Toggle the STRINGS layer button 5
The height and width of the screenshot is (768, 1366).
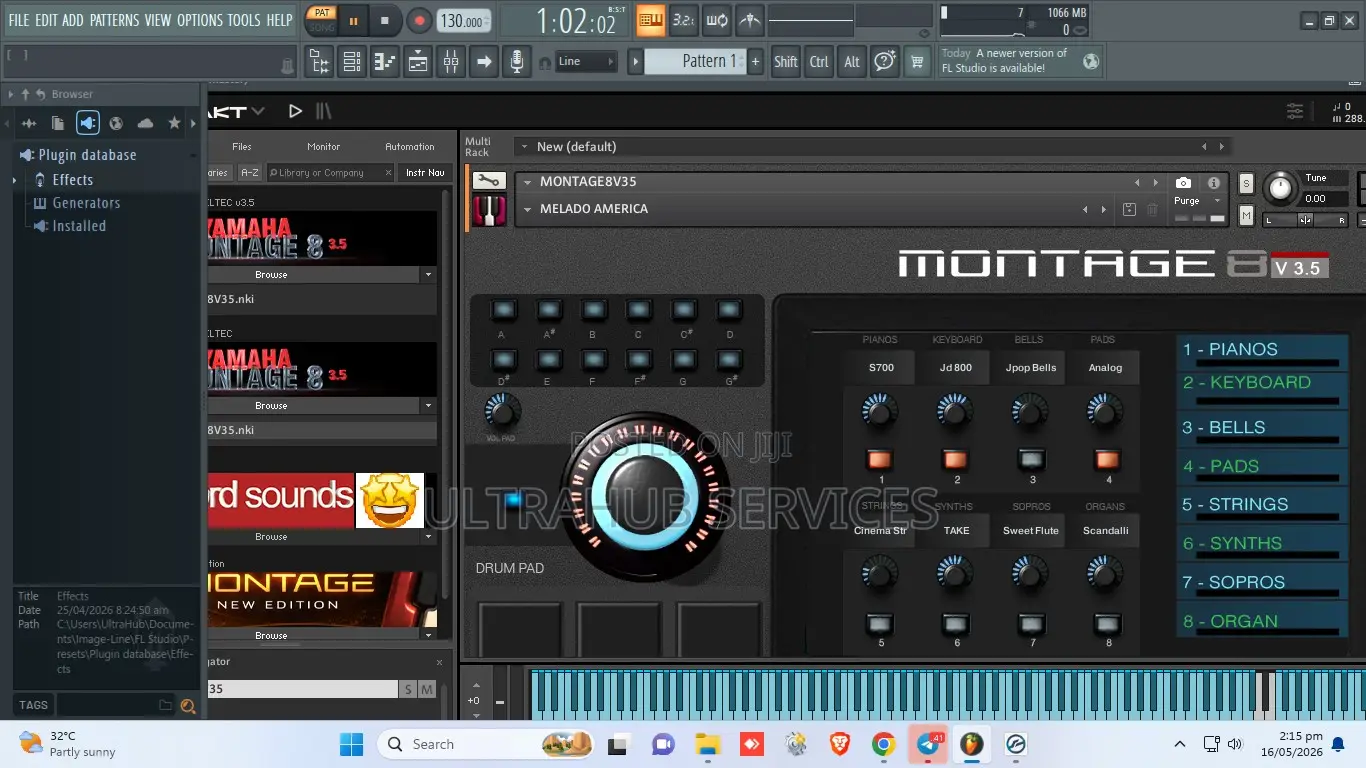[x=881, y=623]
